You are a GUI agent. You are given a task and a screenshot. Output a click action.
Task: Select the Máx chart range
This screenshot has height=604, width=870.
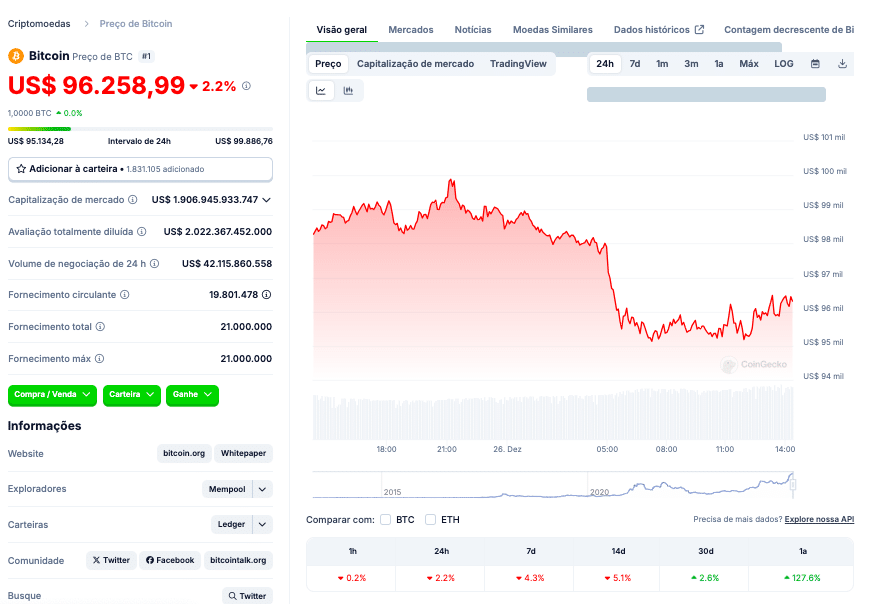(x=748, y=64)
